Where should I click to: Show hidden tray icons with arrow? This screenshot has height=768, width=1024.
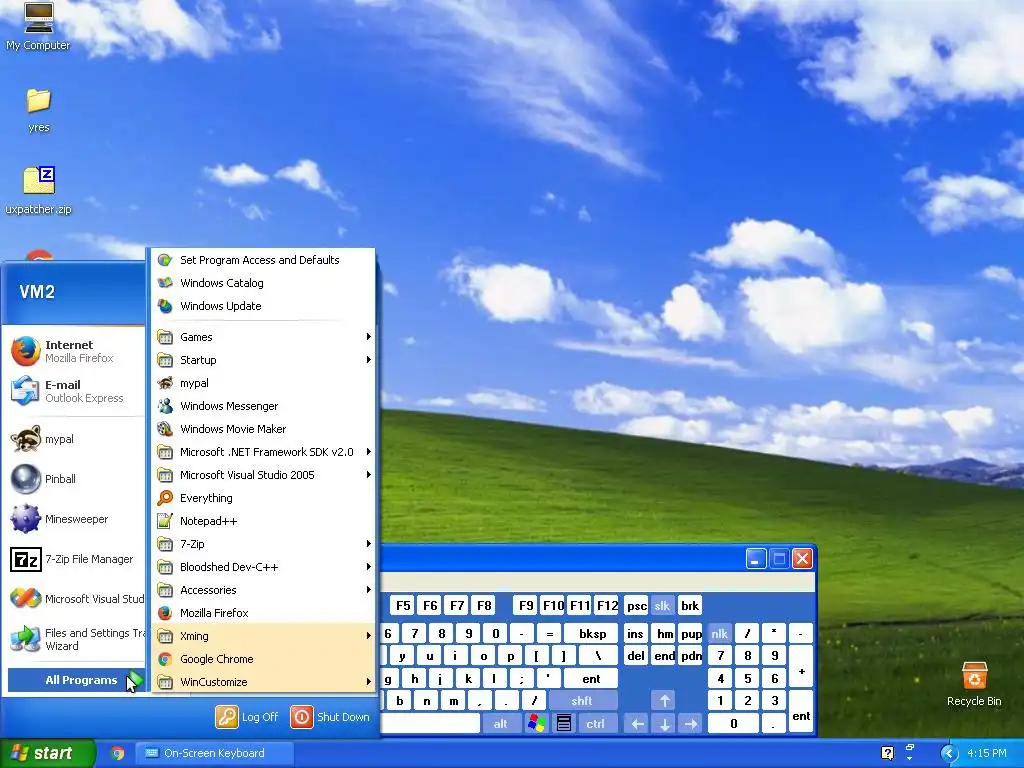coord(949,753)
